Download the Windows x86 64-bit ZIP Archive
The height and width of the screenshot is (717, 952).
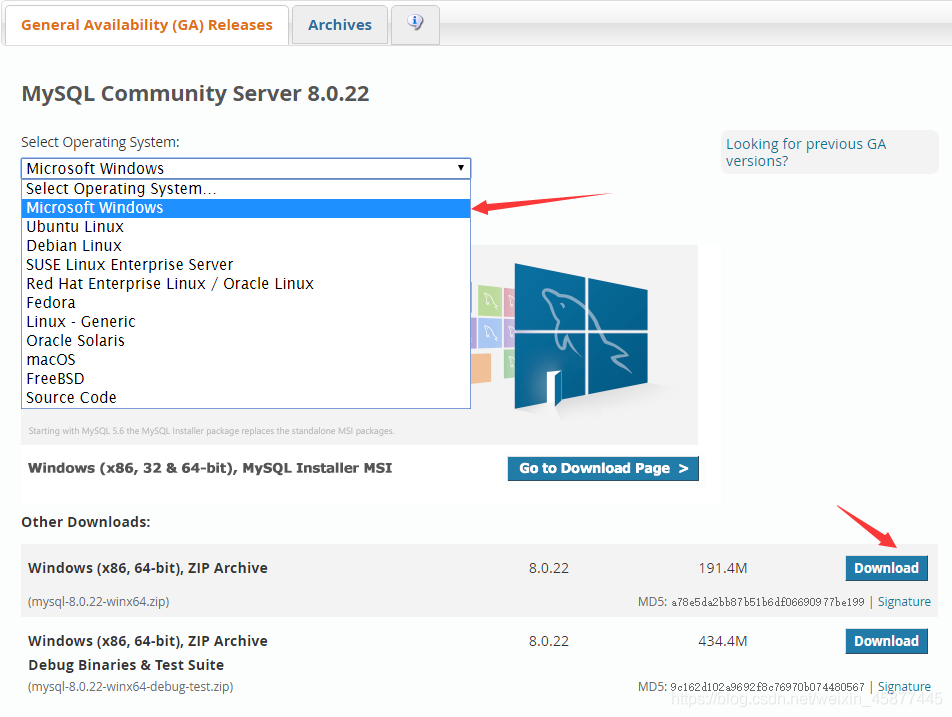[x=886, y=567]
